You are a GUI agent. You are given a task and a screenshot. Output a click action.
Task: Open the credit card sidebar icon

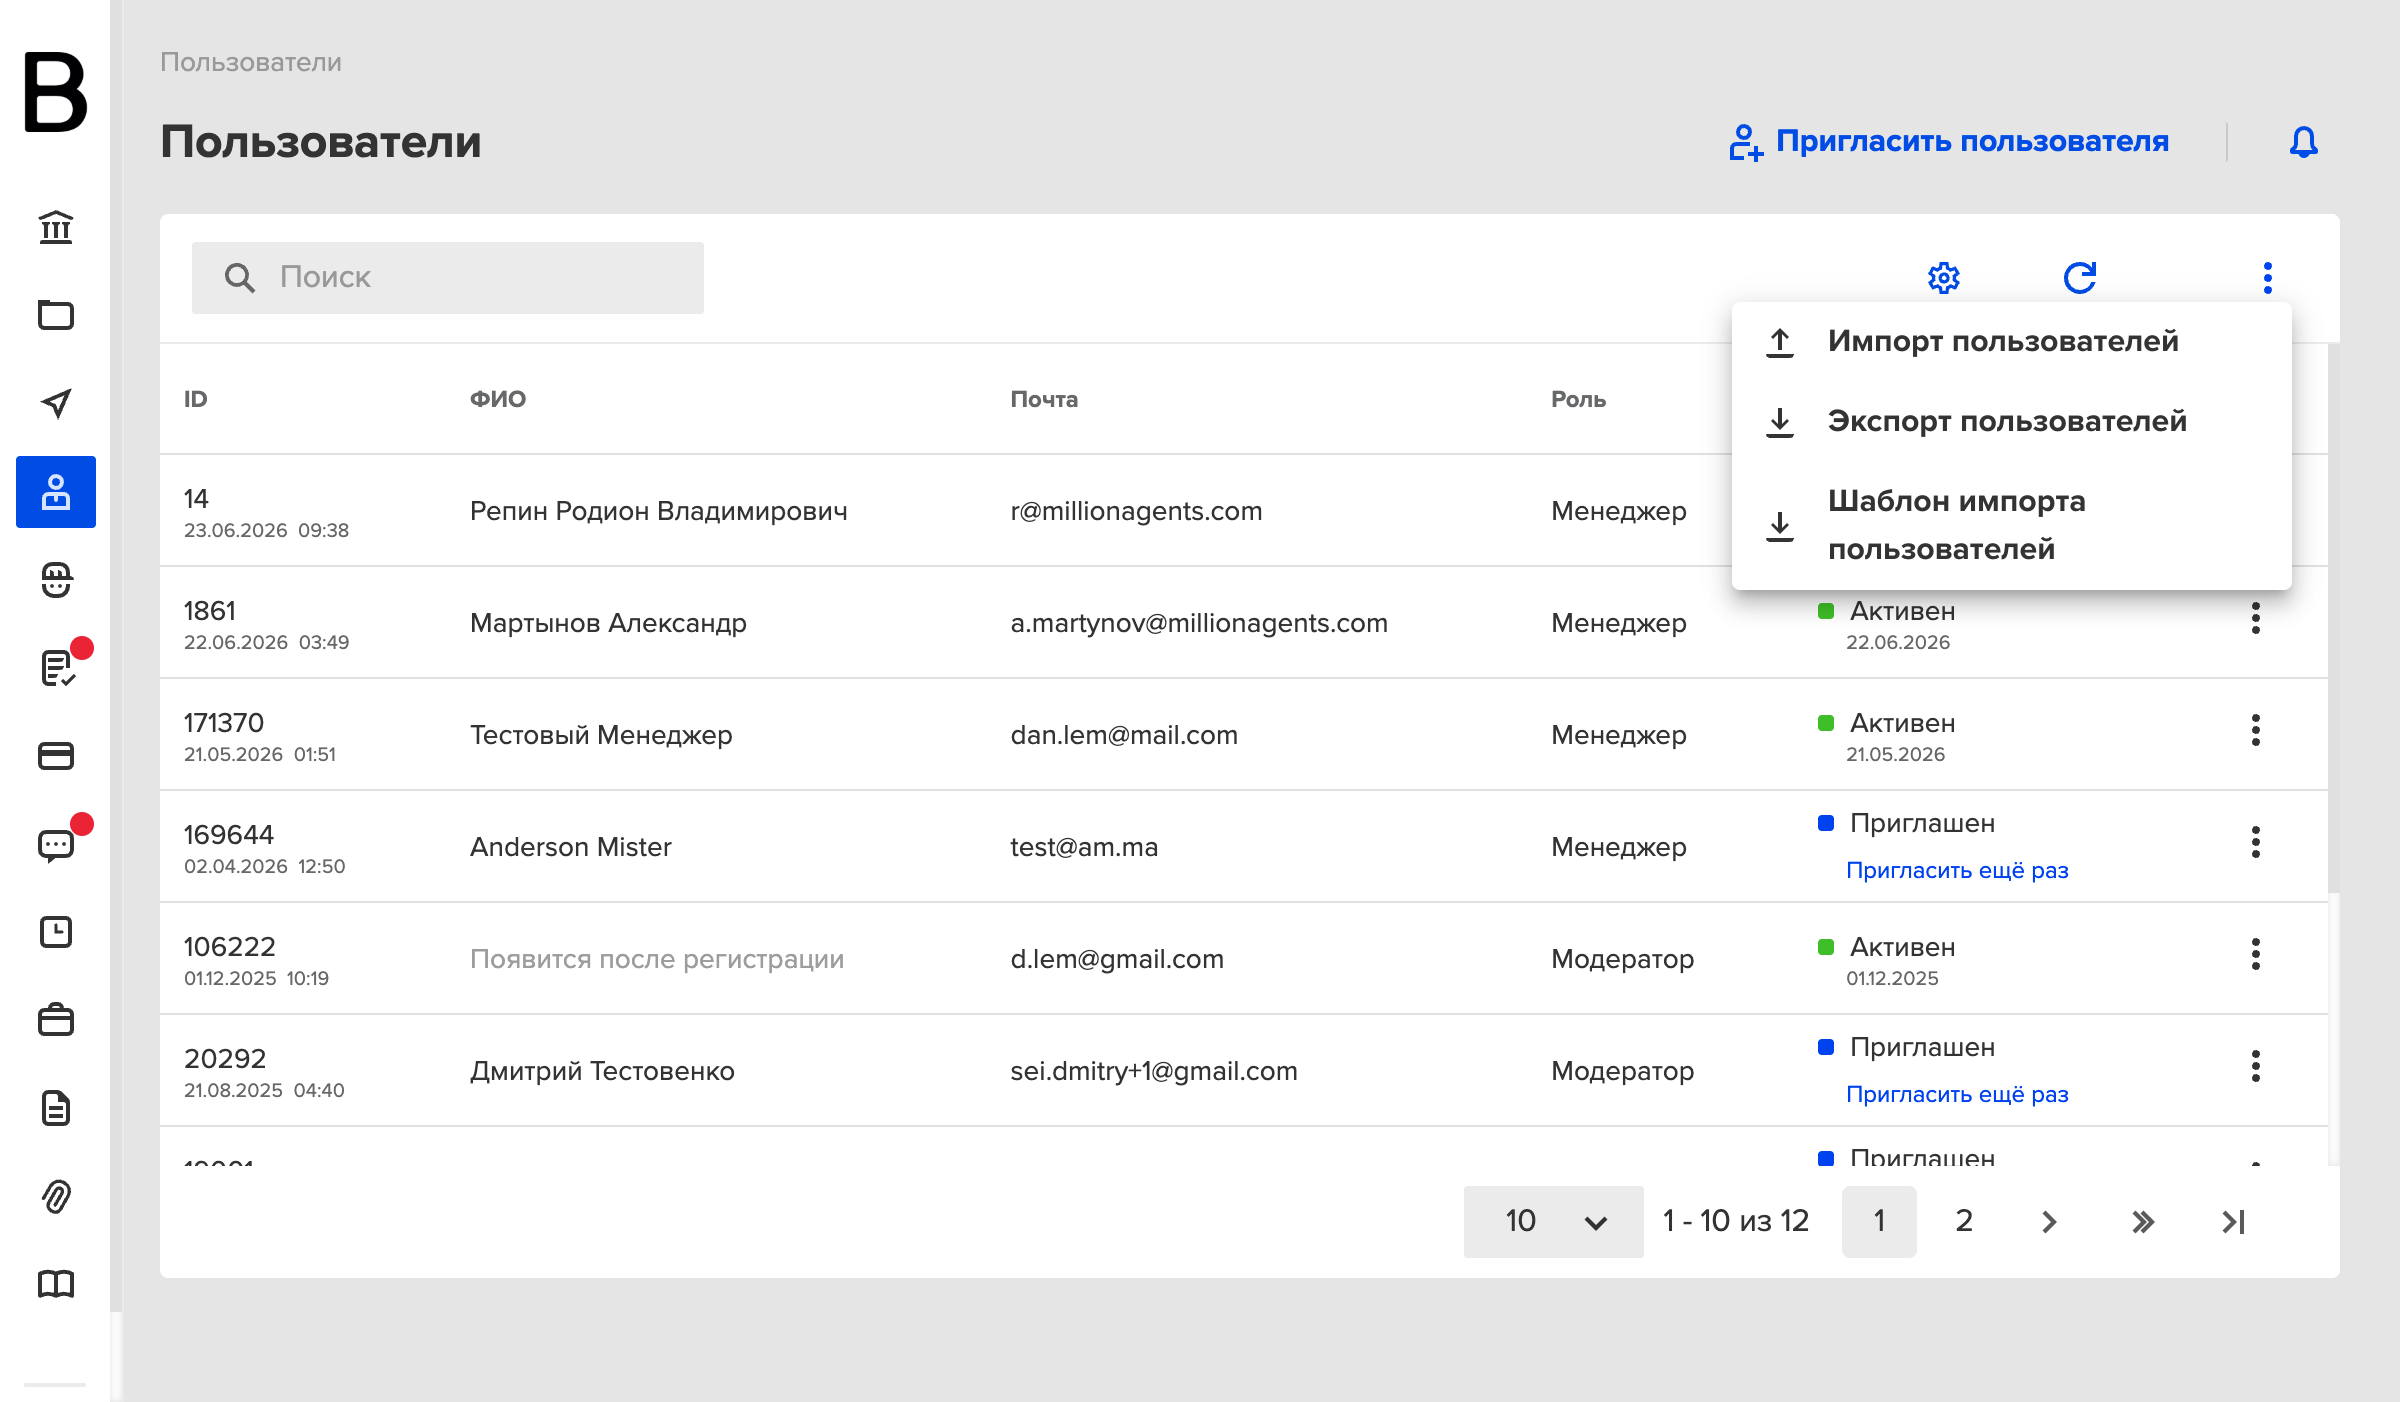[x=56, y=756]
